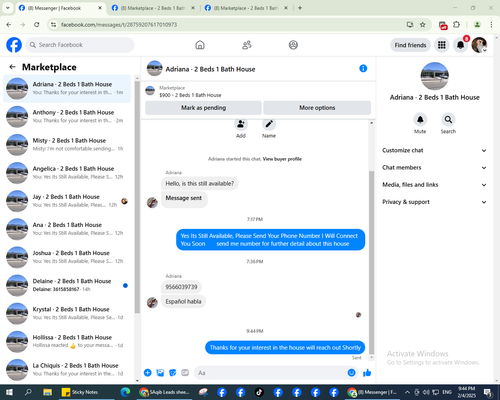This screenshot has height=400, width=500.
Task: Switch to the second Marketplace browser tab
Action: tap(153, 8)
